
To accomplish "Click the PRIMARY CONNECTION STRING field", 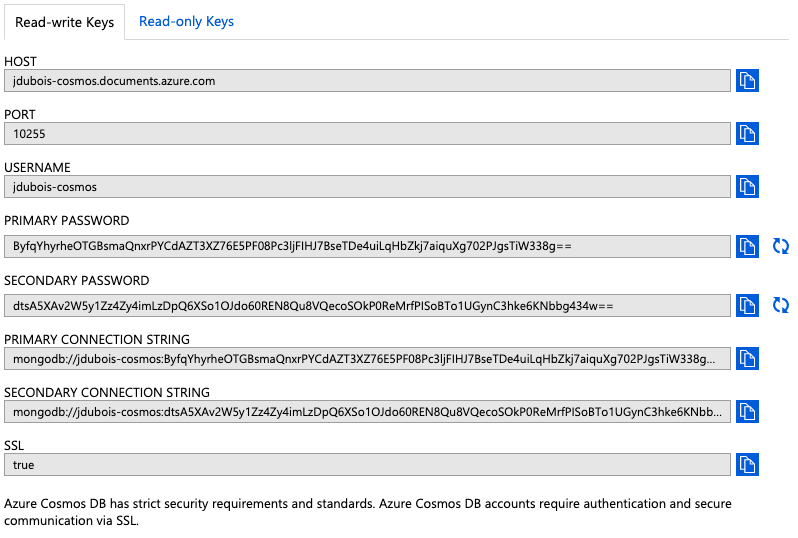I will click(367, 359).
